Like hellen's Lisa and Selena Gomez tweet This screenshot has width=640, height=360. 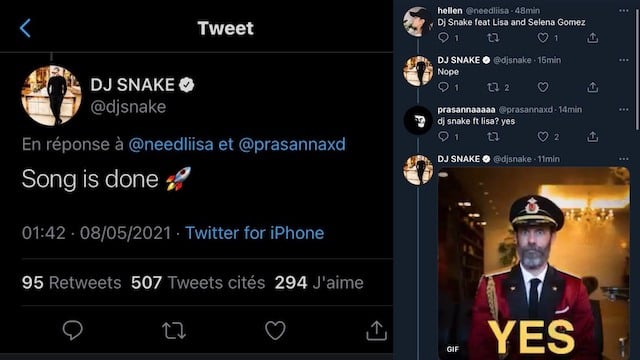pos(543,38)
